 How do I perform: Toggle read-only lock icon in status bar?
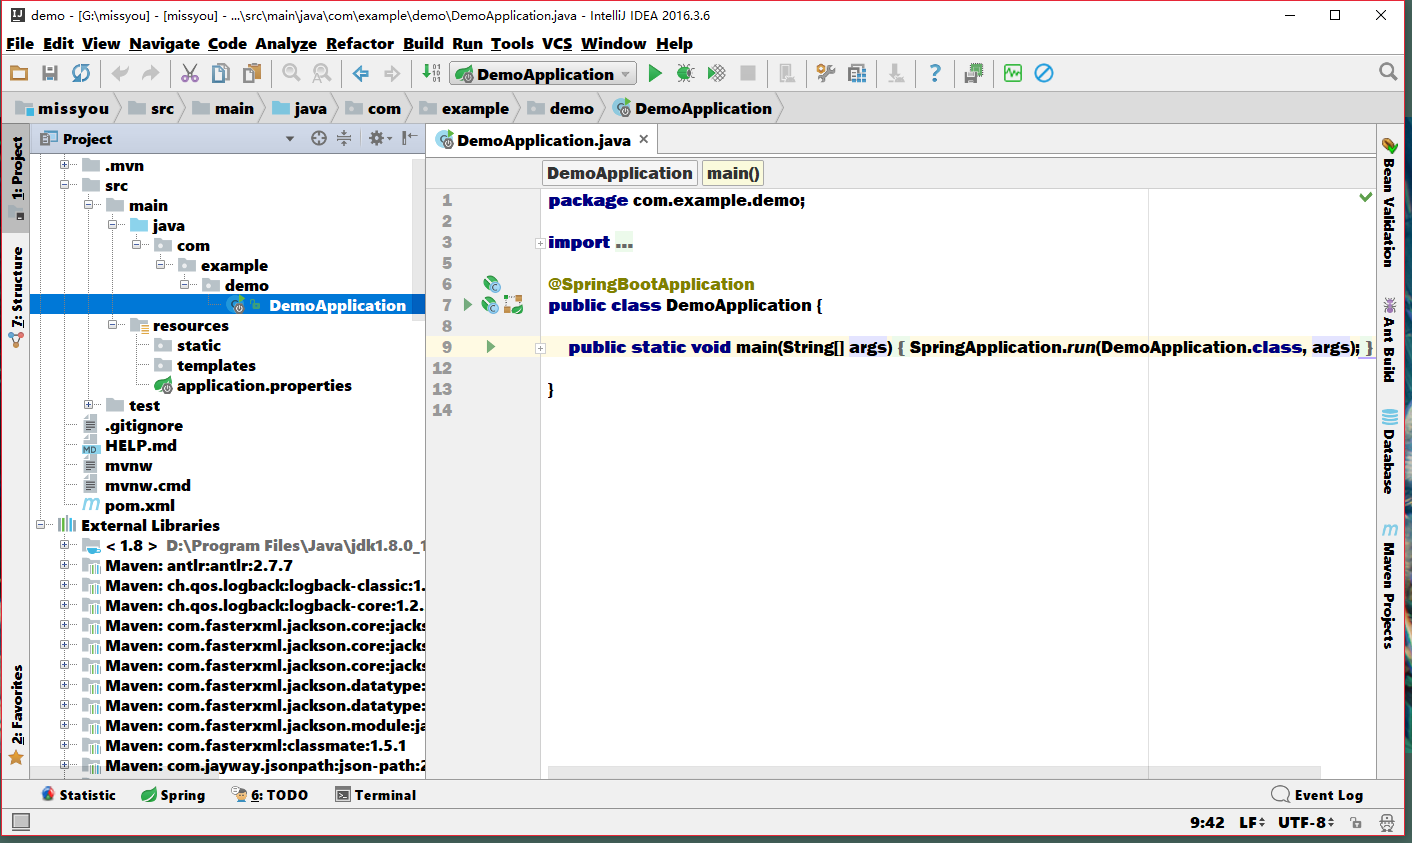click(1356, 822)
